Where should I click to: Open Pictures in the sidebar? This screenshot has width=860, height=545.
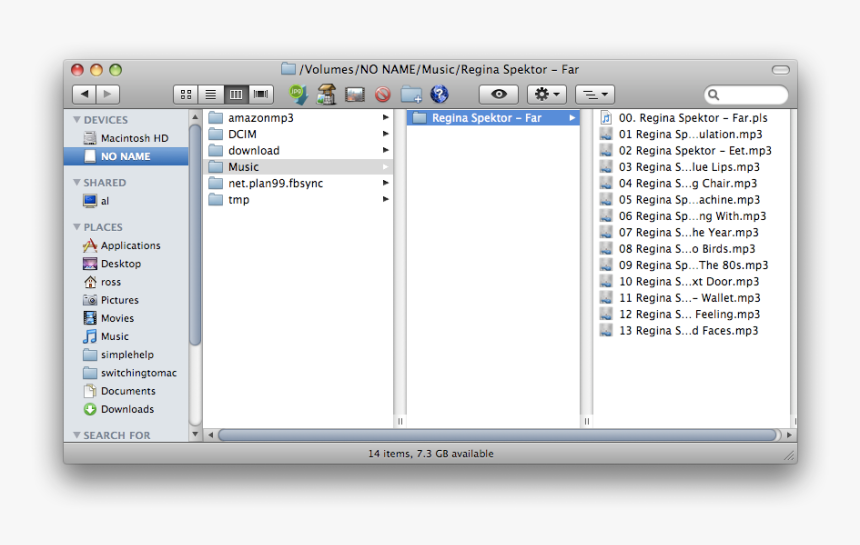(x=126, y=300)
